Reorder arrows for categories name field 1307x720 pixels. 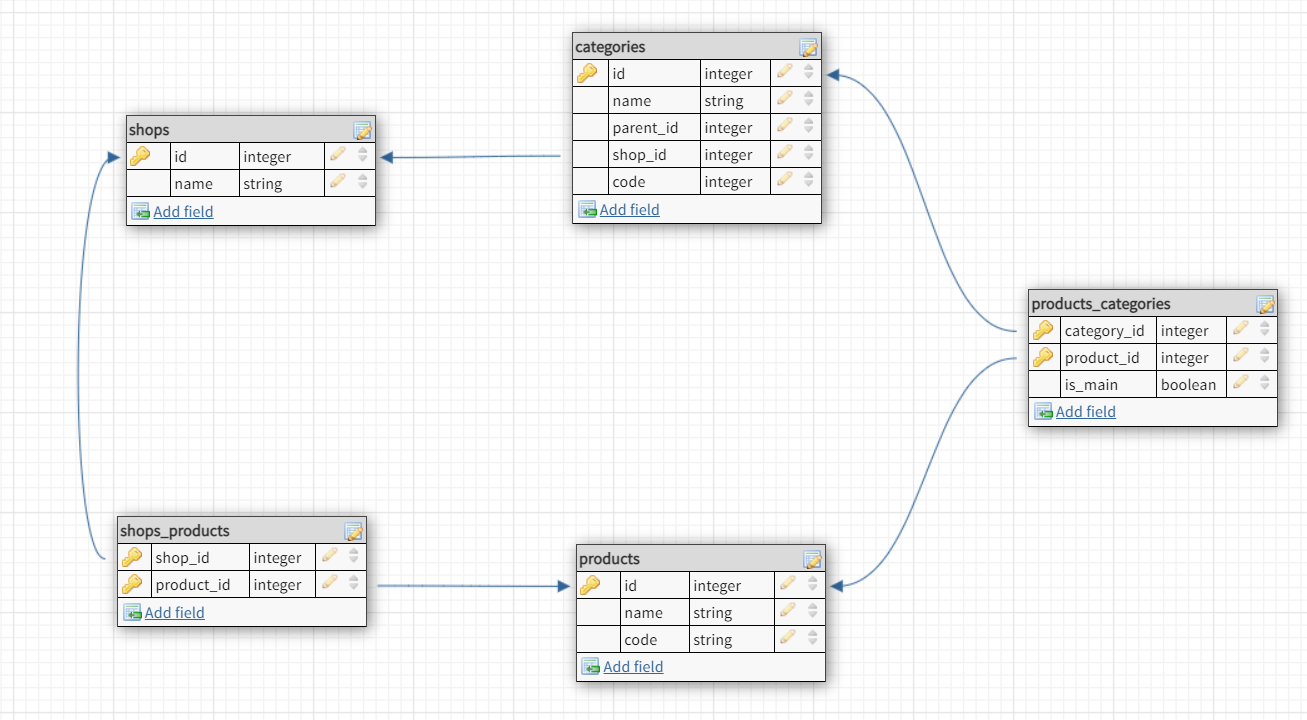coord(809,100)
